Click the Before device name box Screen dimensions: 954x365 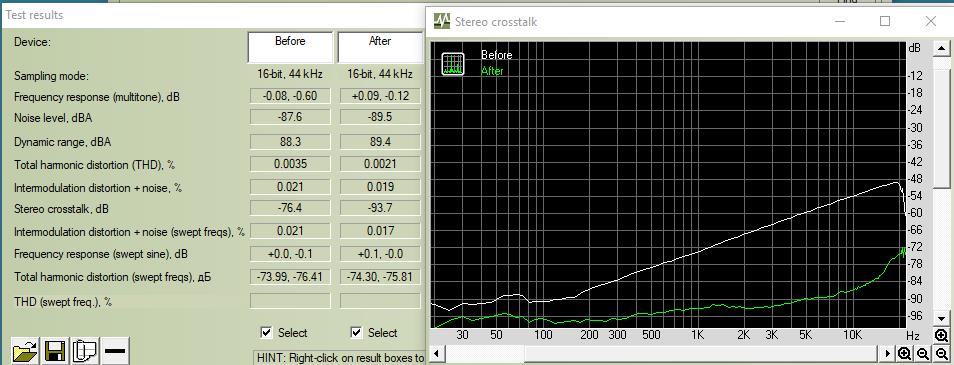coord(290,47)
